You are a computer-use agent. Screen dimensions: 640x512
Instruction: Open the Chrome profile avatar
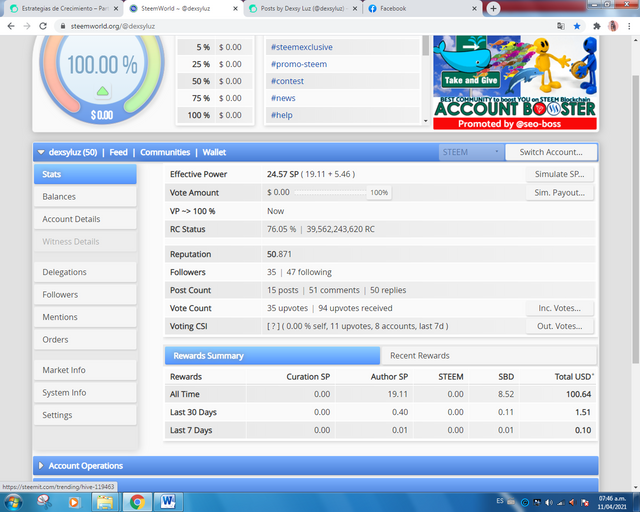click(613, 26)
